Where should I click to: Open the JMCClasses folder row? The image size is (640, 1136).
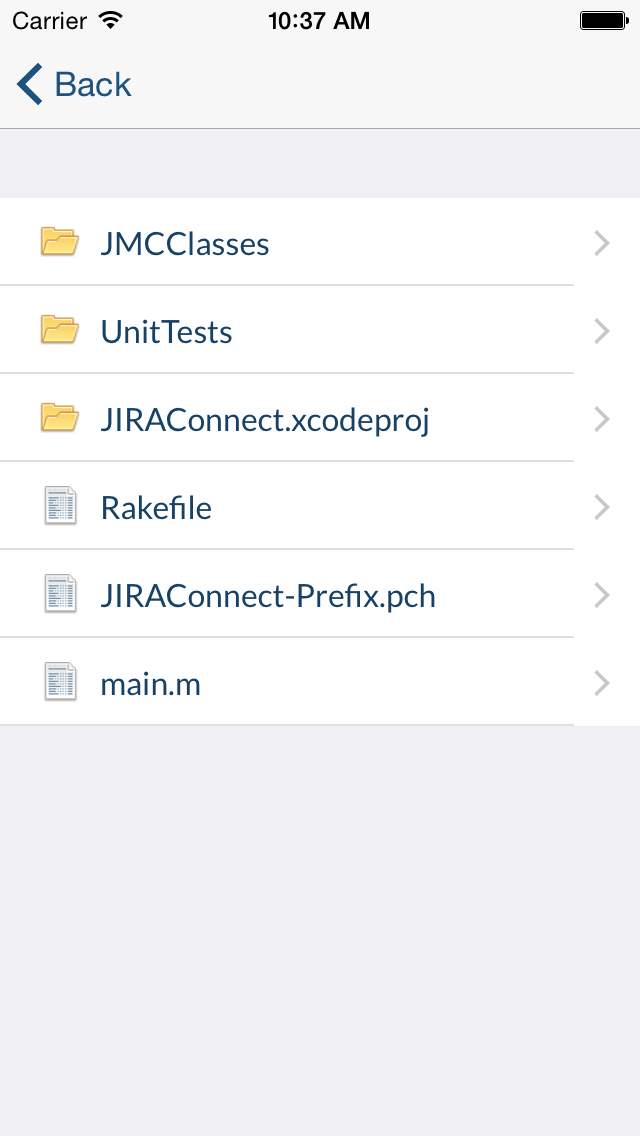(x=320, y=242)
